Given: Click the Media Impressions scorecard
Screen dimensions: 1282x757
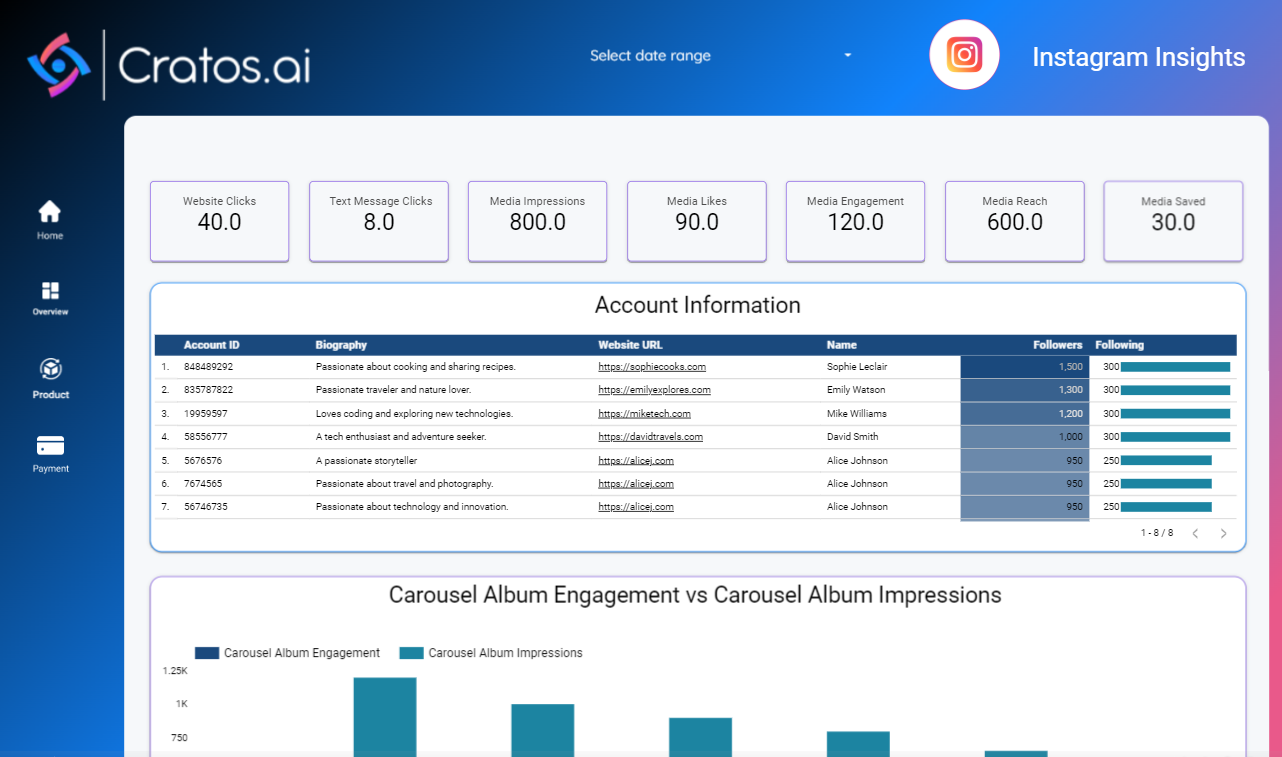Looking at the screenshot, I should [537, 221].
